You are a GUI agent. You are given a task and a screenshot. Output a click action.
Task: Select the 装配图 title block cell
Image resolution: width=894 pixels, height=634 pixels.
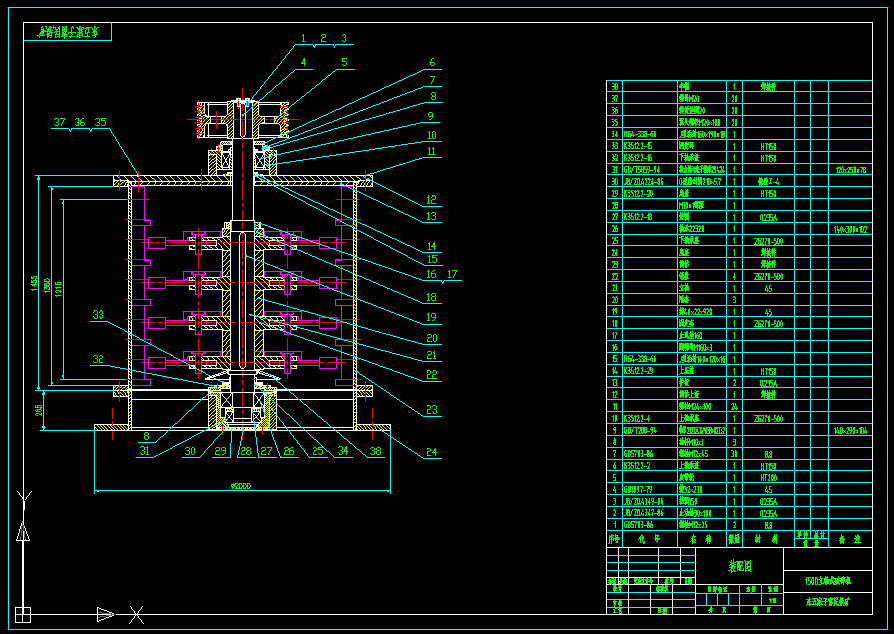(x=739, y=565)
